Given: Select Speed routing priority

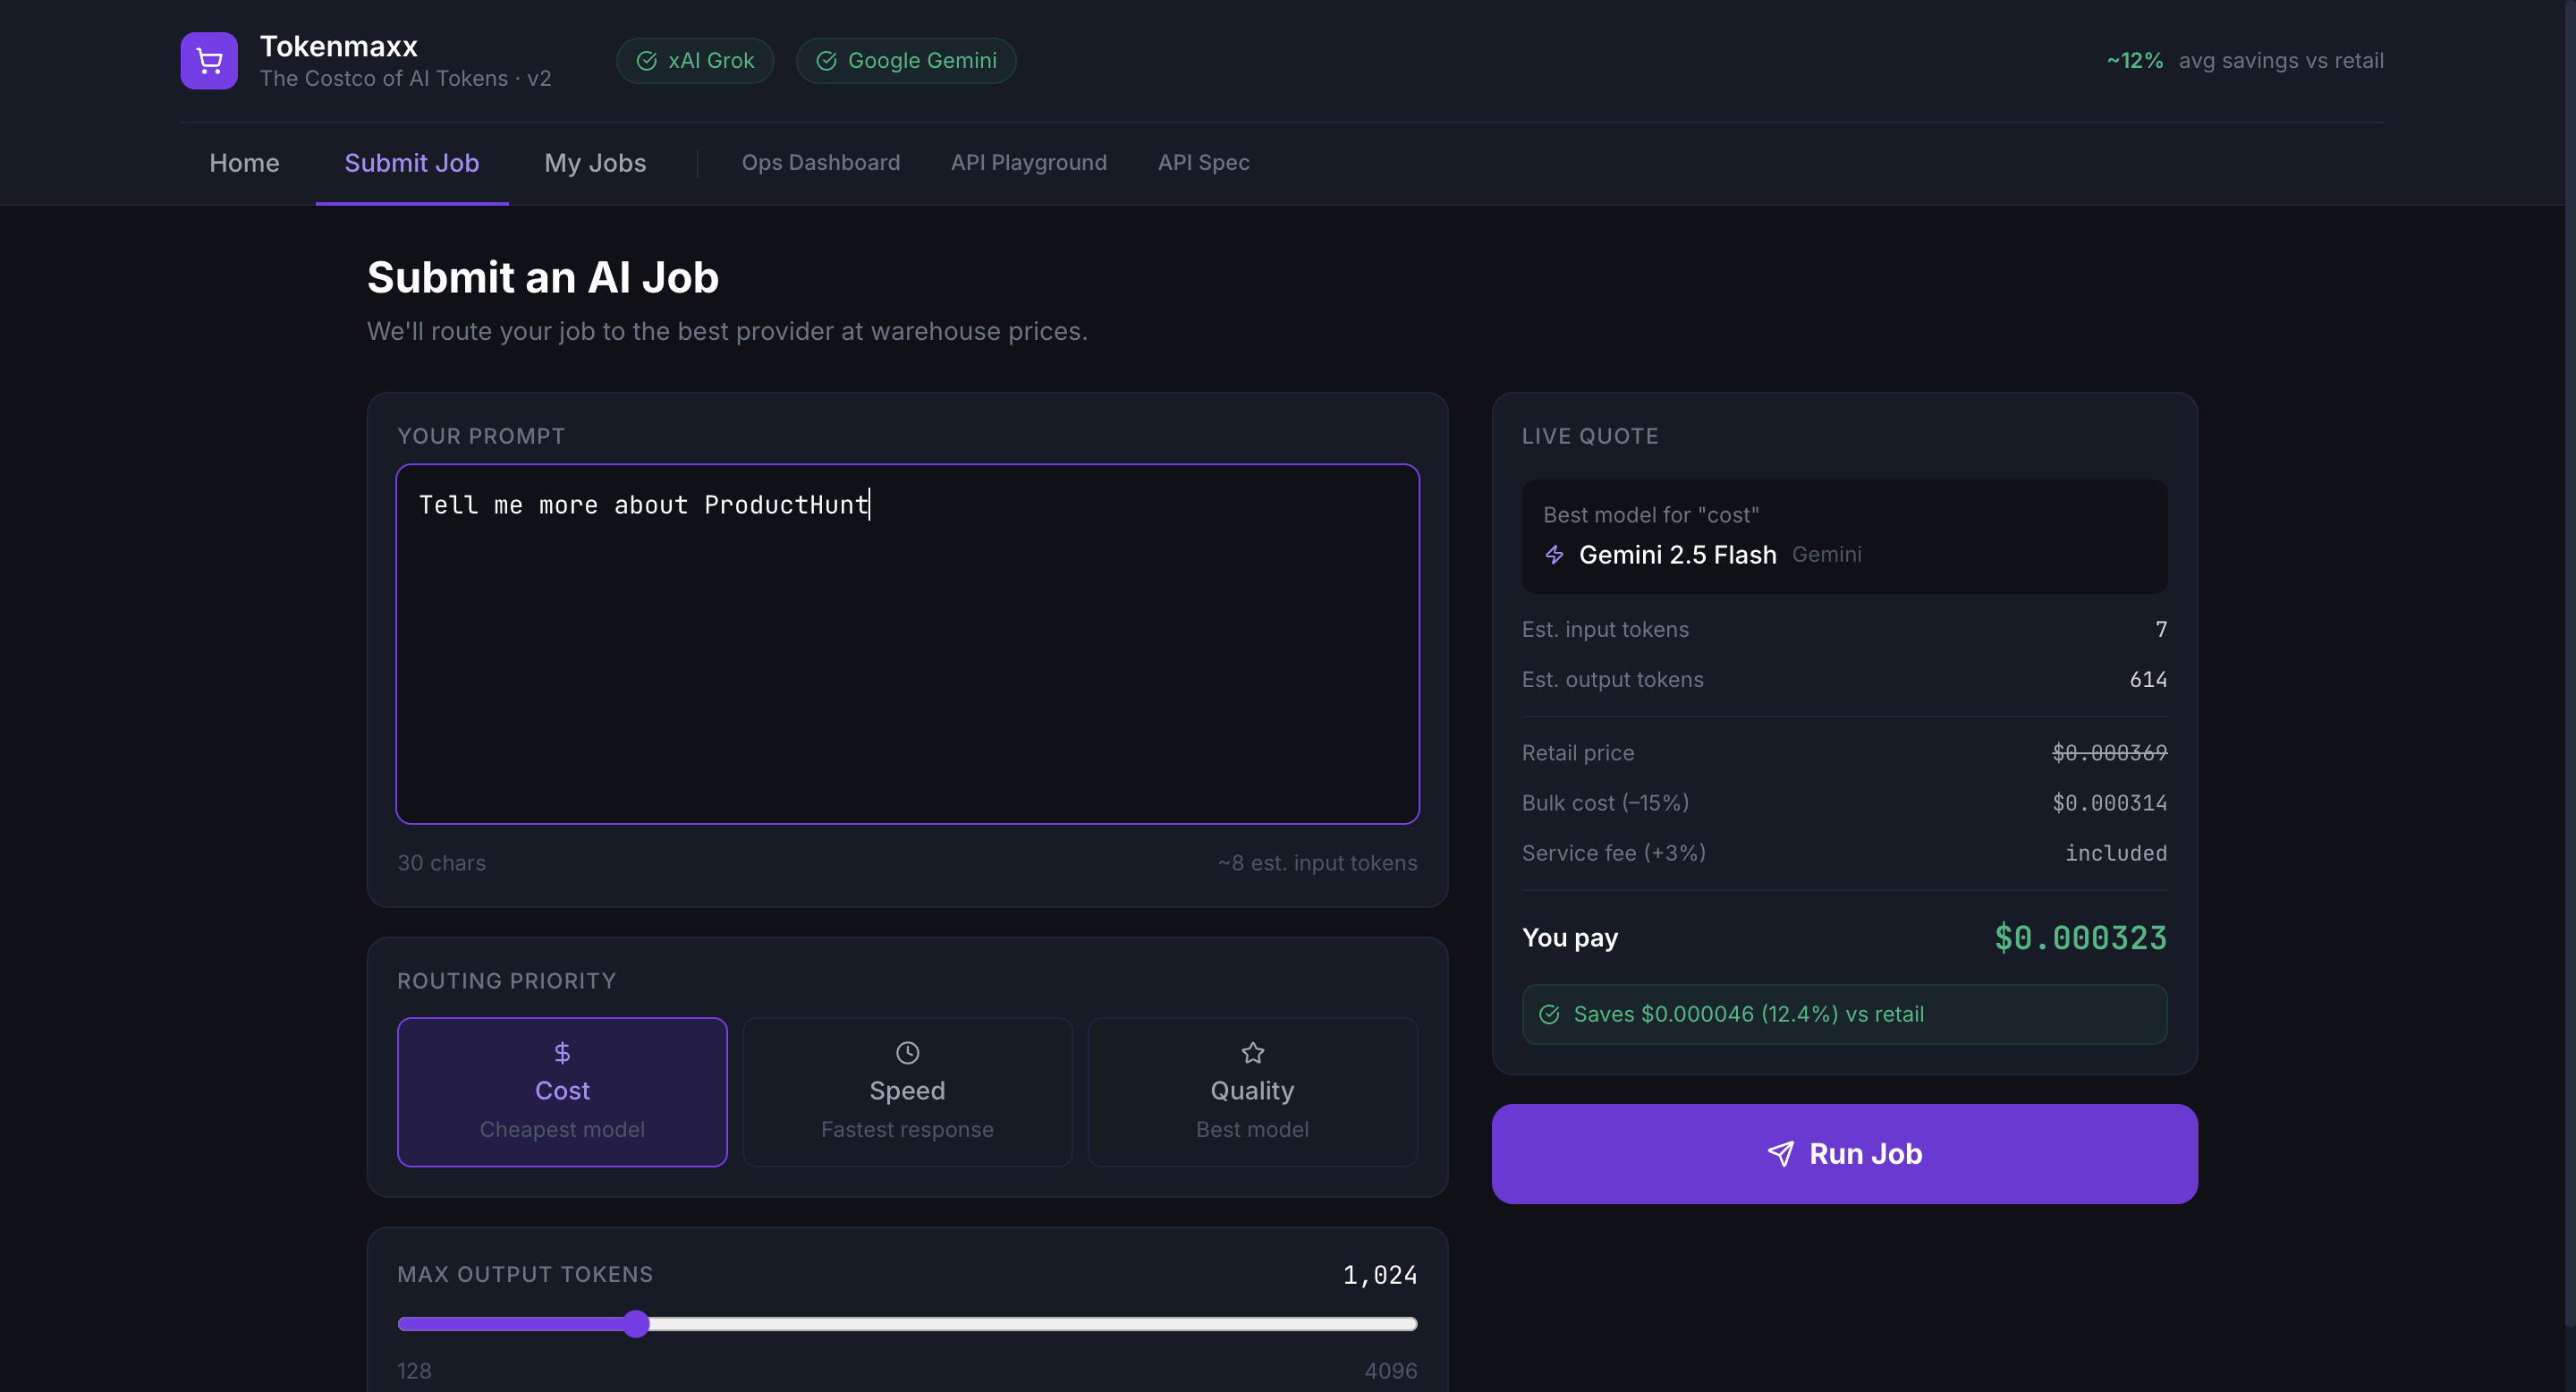Looking at the screenshot, I should (907, 1092).
